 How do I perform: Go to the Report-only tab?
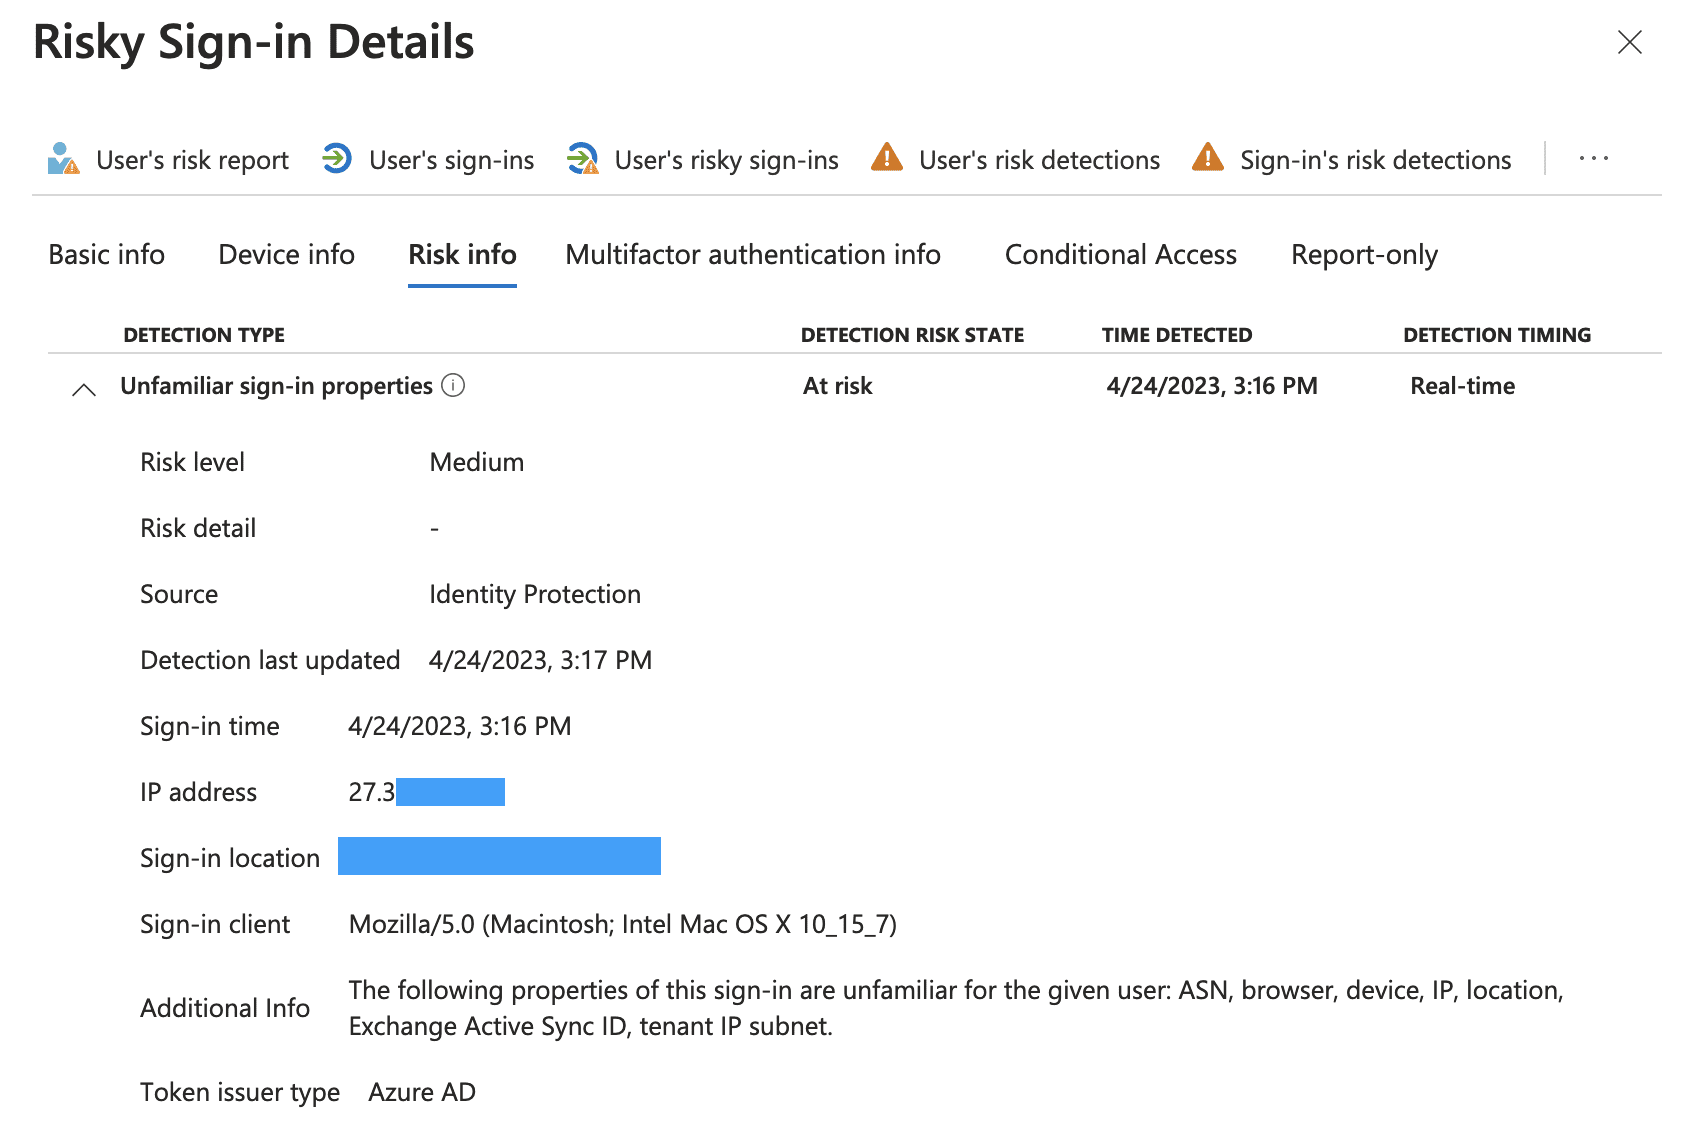[x=1364, y=255]
